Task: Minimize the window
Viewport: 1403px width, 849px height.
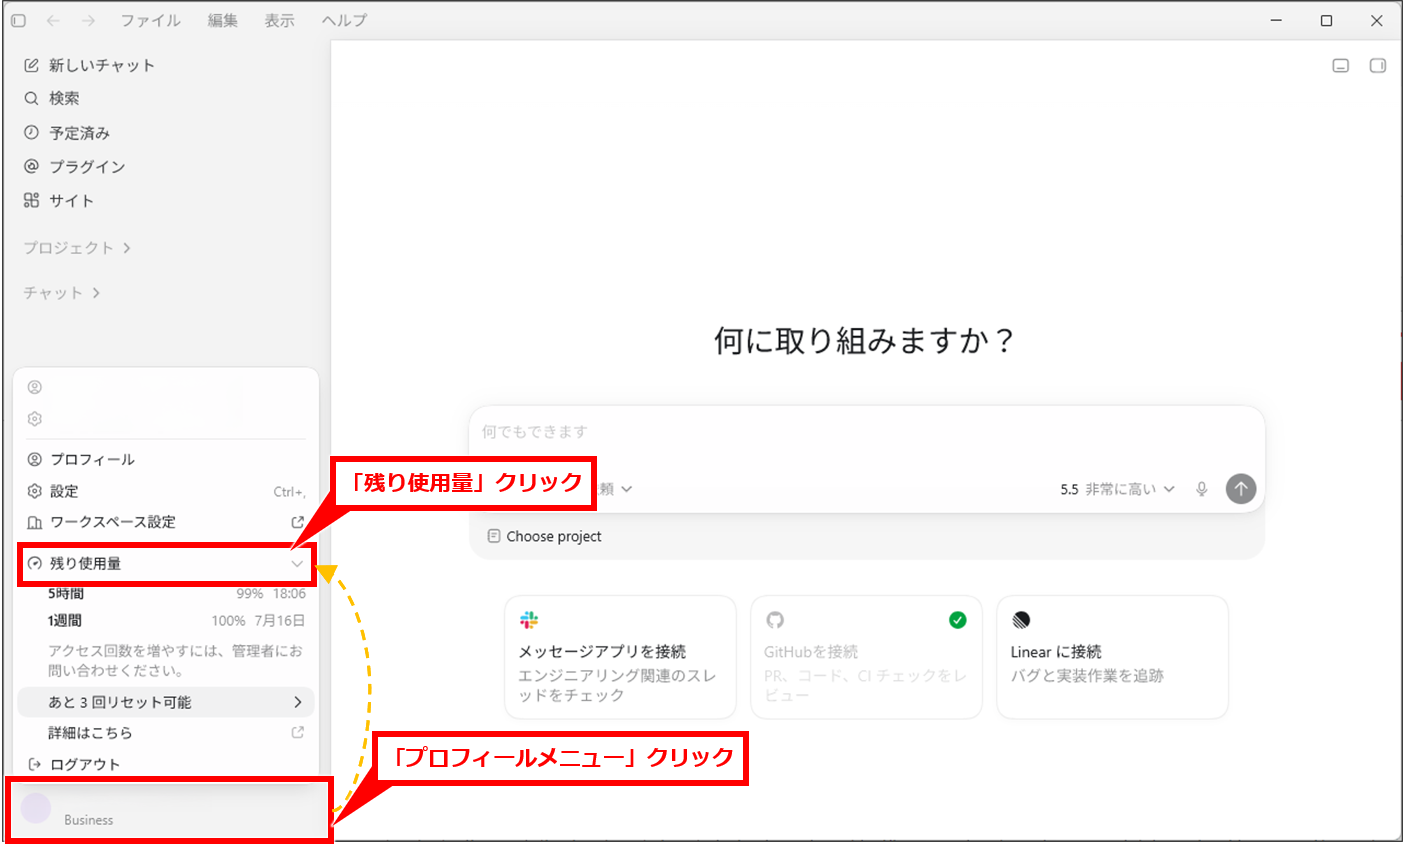Action: tap(1276, 20)
